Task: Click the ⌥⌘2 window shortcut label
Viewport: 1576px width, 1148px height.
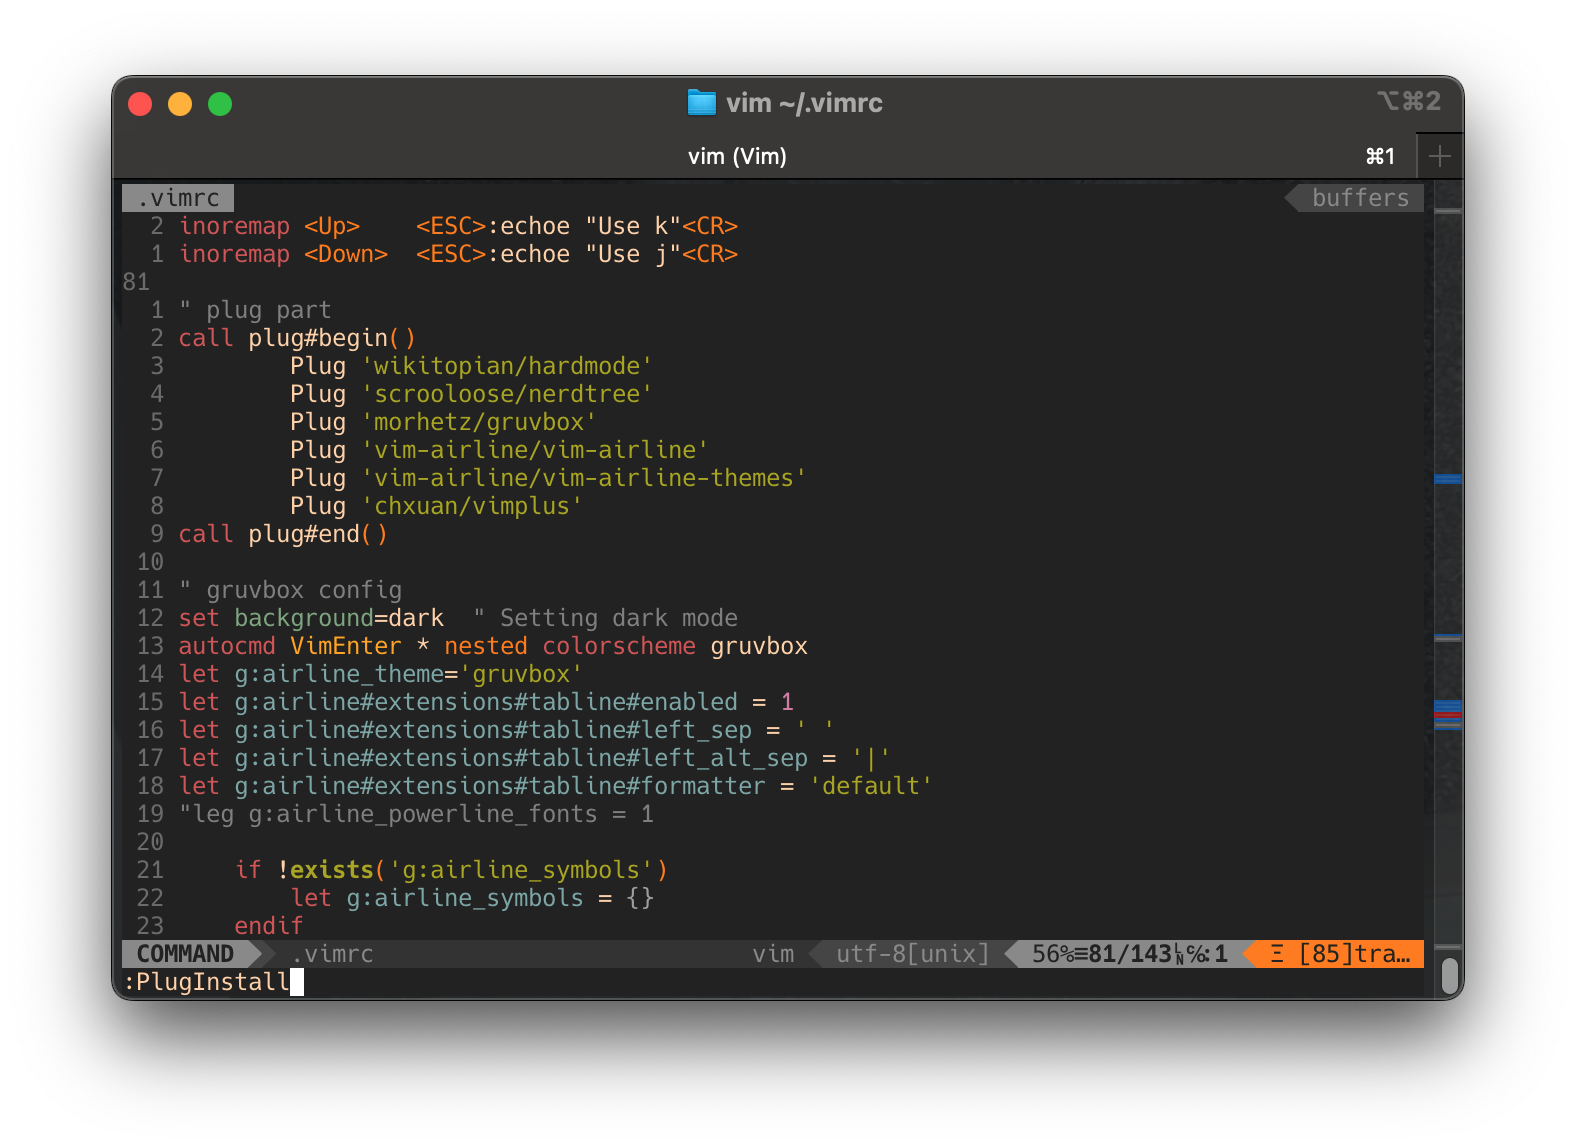Action: click(1409, 101)
